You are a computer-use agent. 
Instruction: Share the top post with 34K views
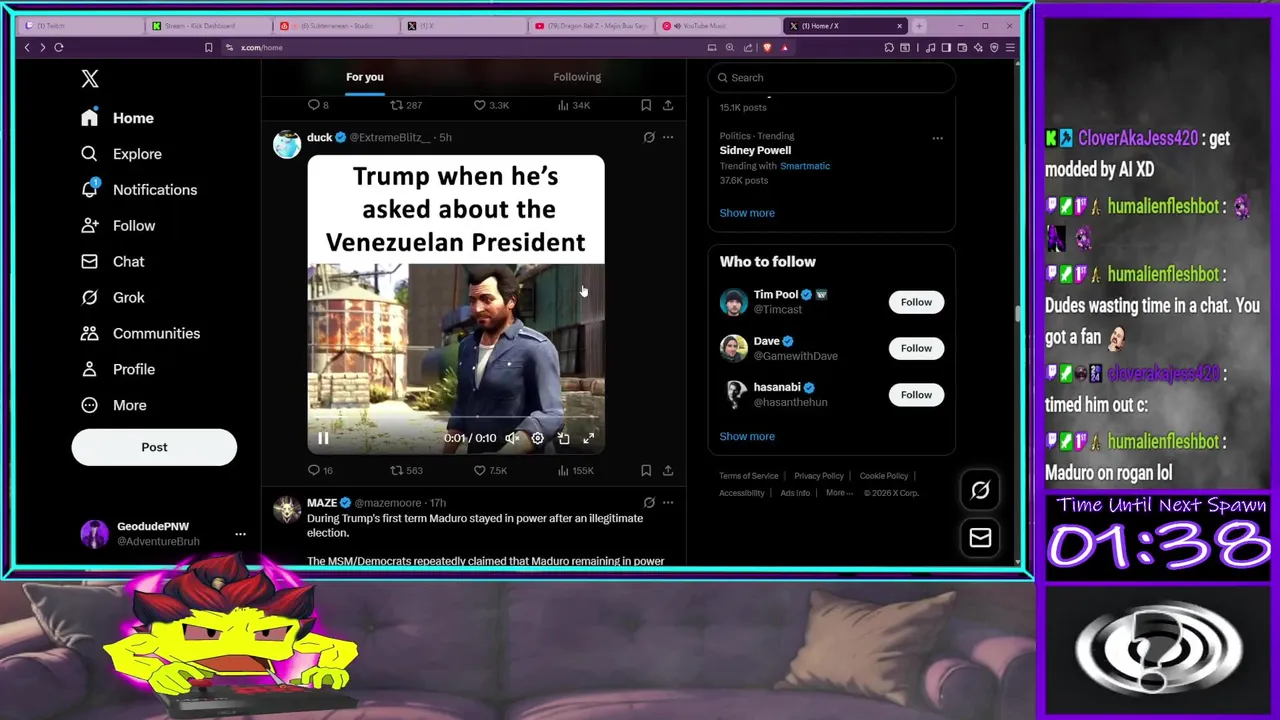click(x=668, y=105)
